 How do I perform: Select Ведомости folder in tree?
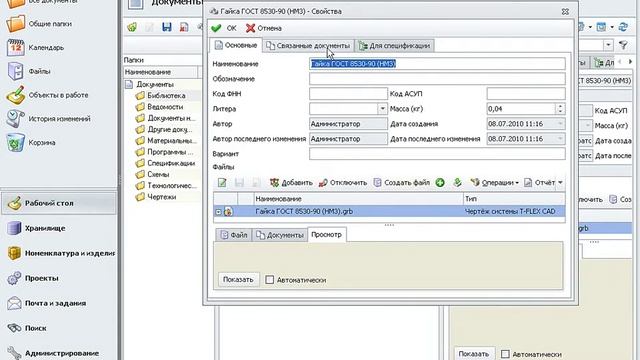(x=160, y=107)
